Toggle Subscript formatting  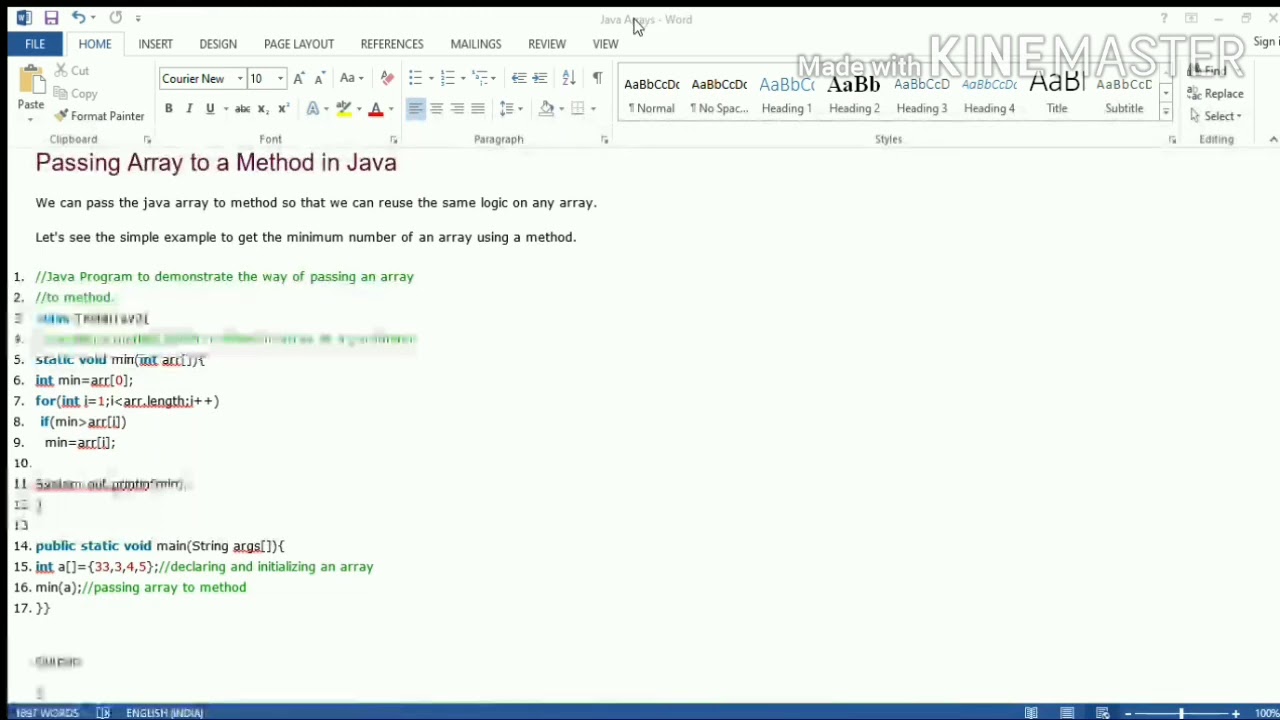point(263,108)
